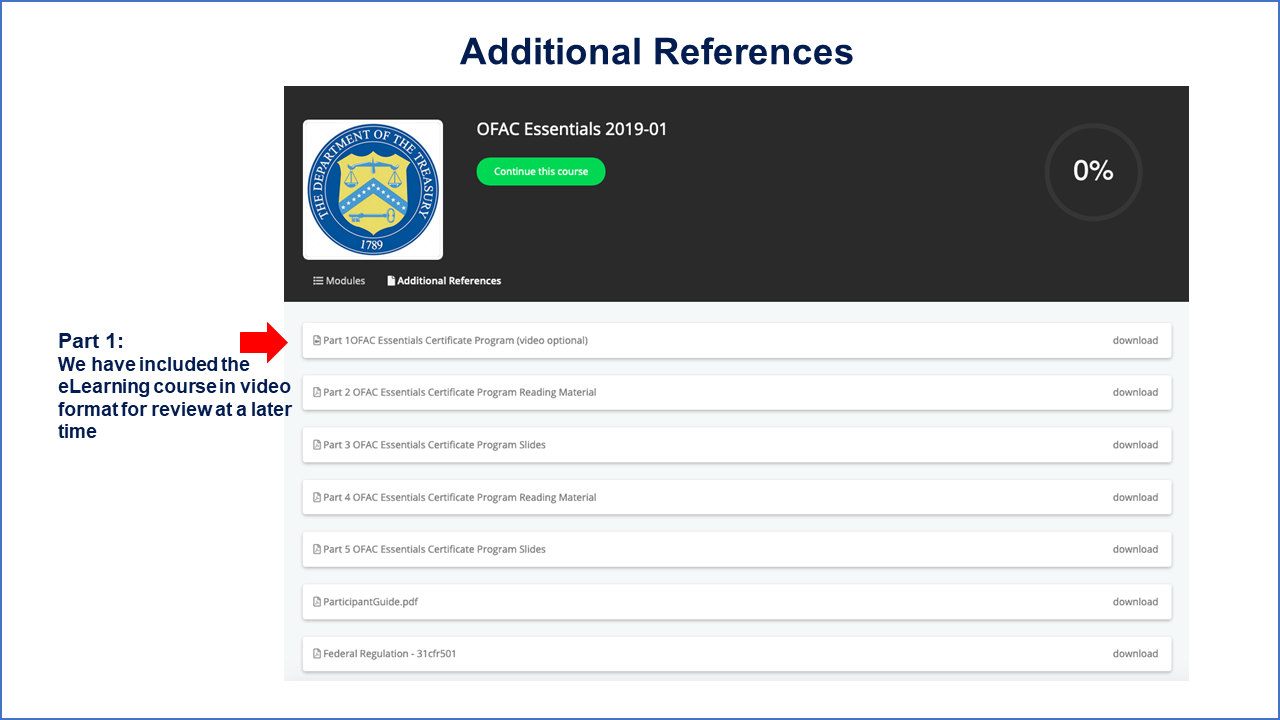Image resolution: width=1280 pixels, height=720 pixels.
Task: Select Part 1 OFAC Essentials Certificate Program text
Action: coord(456,340)
